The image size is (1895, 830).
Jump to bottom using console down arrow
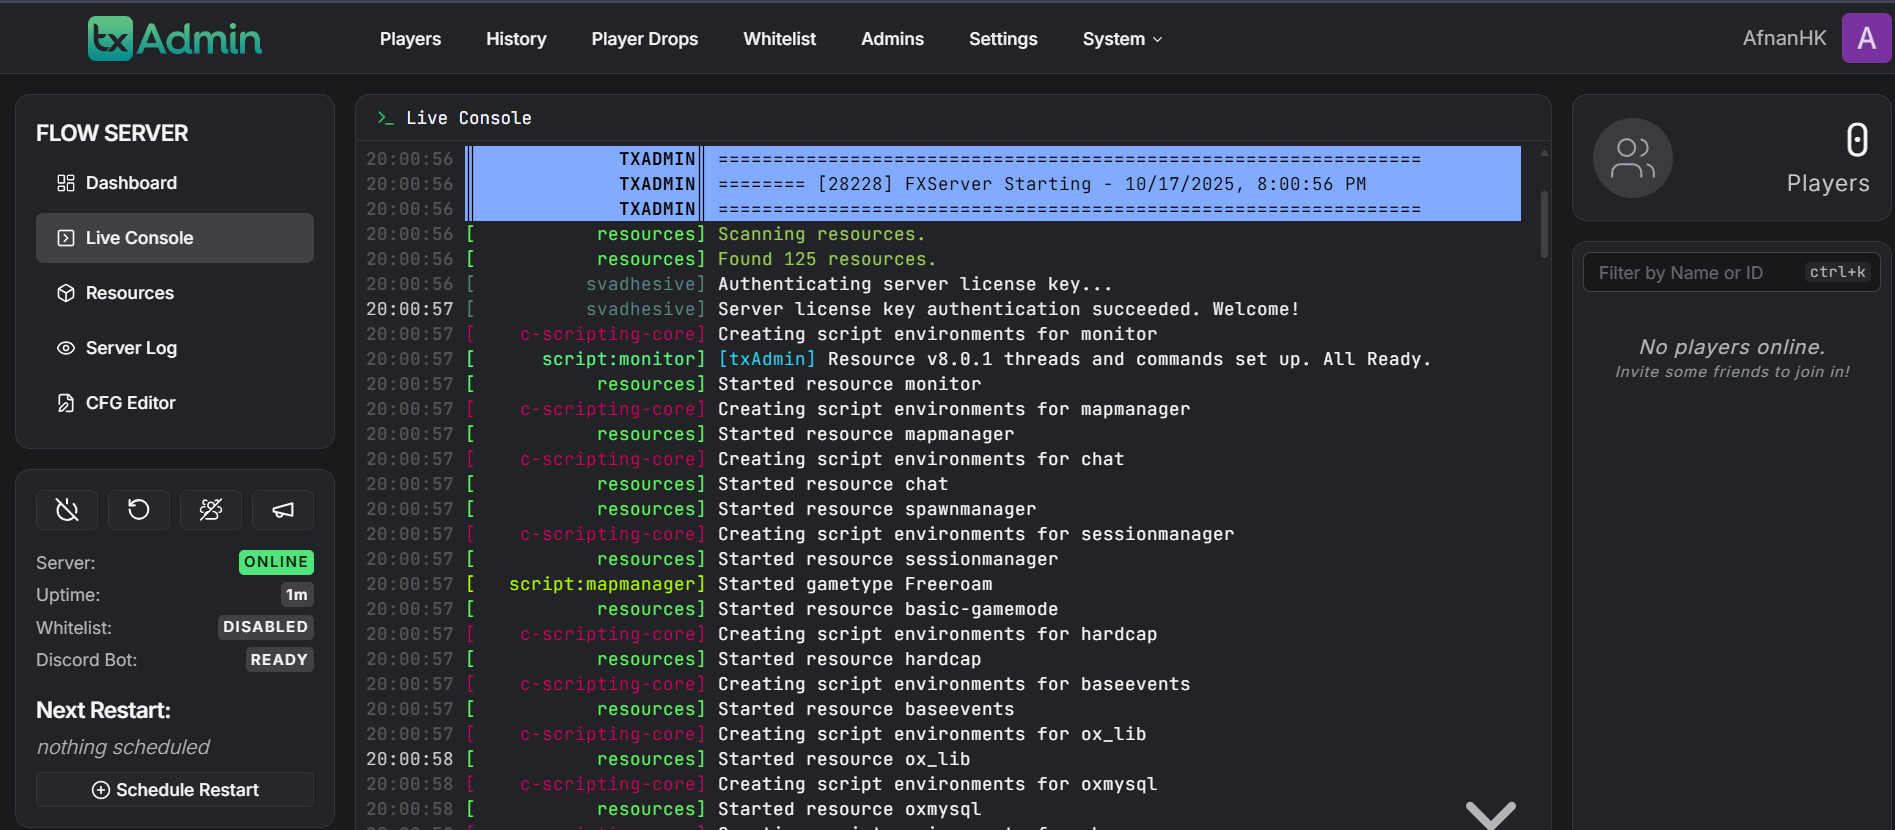1490,813
